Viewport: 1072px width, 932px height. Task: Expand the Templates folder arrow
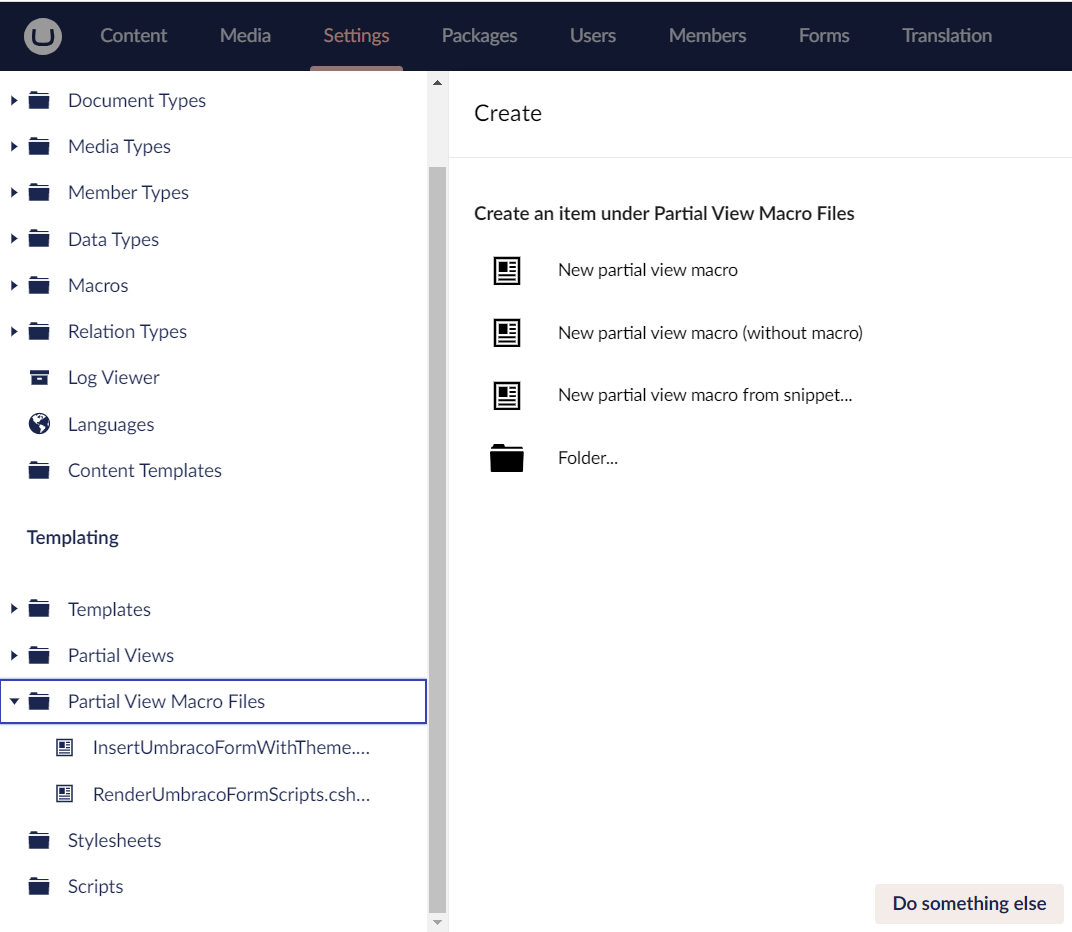tap(14, 610)
